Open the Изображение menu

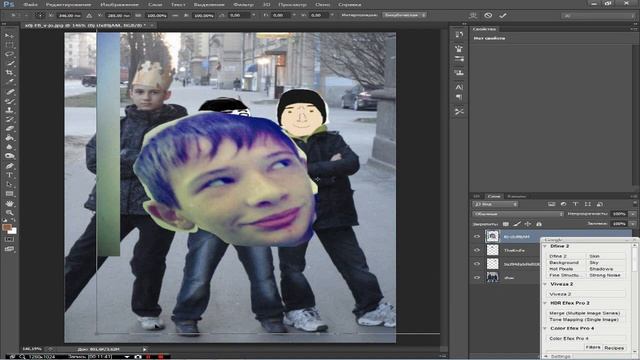pyautogui.click(x=120, y=4)
